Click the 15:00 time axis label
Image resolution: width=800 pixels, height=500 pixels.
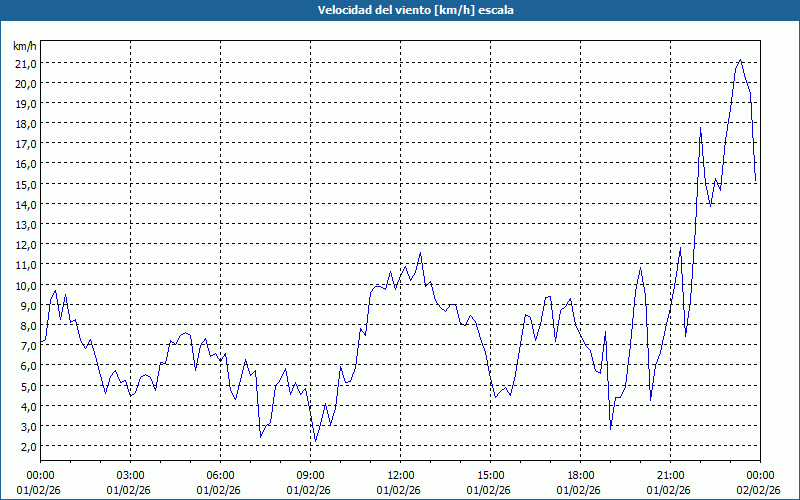click(490, 475)
